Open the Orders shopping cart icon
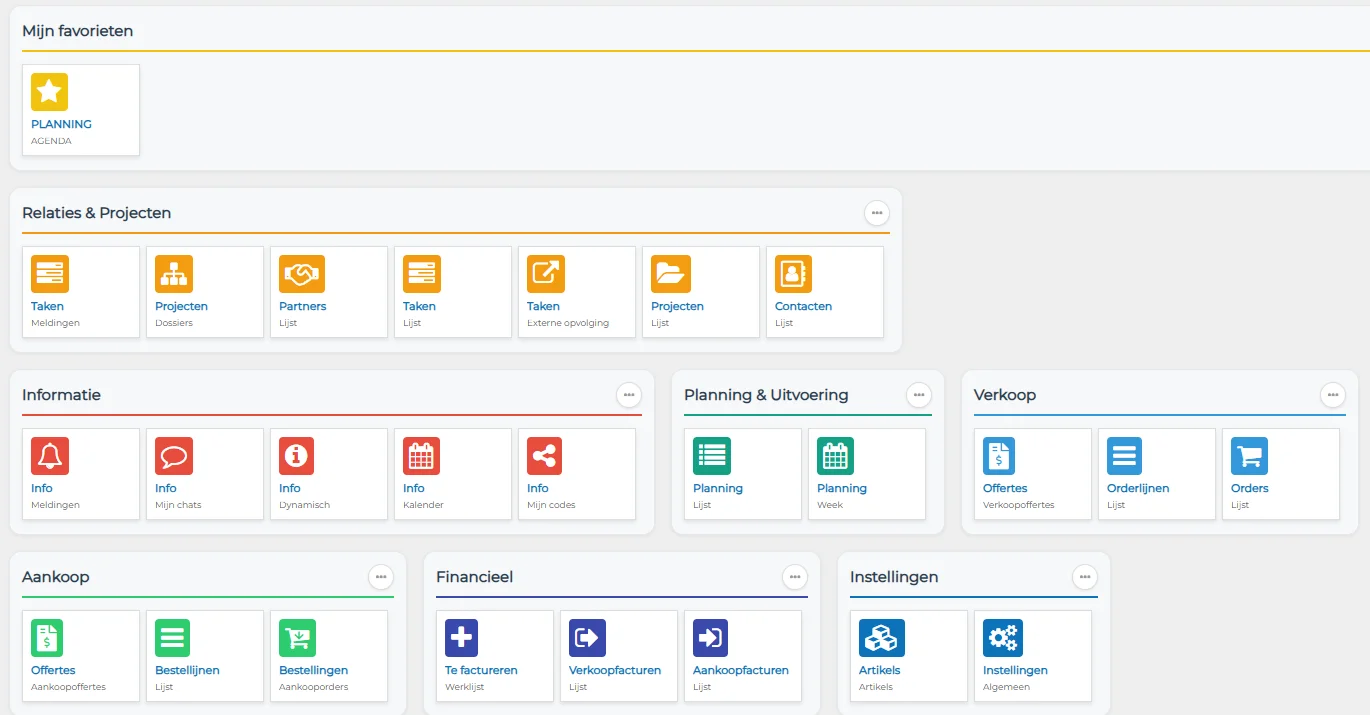Image resolution: width=1370 pixels, height=715 pixels. [1250, 456]
